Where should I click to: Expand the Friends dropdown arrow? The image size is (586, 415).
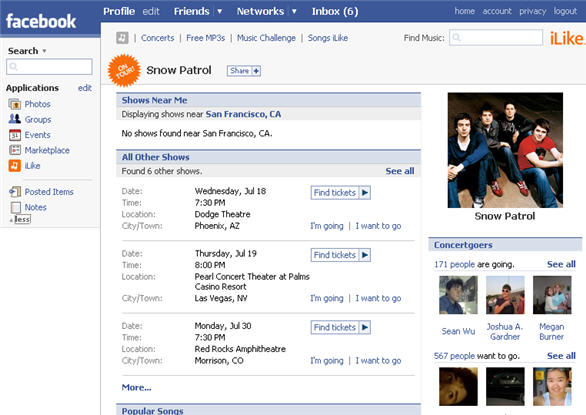tap(220, 12)
